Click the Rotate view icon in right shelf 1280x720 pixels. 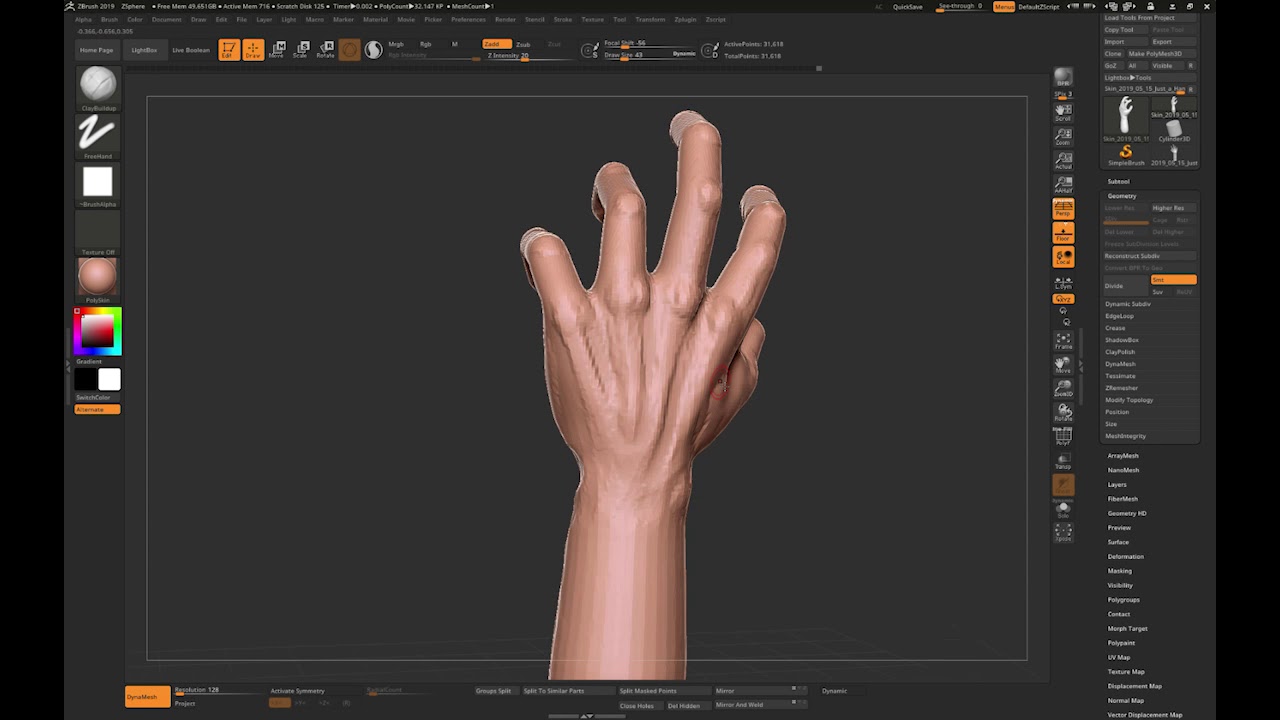(1063, 412)
